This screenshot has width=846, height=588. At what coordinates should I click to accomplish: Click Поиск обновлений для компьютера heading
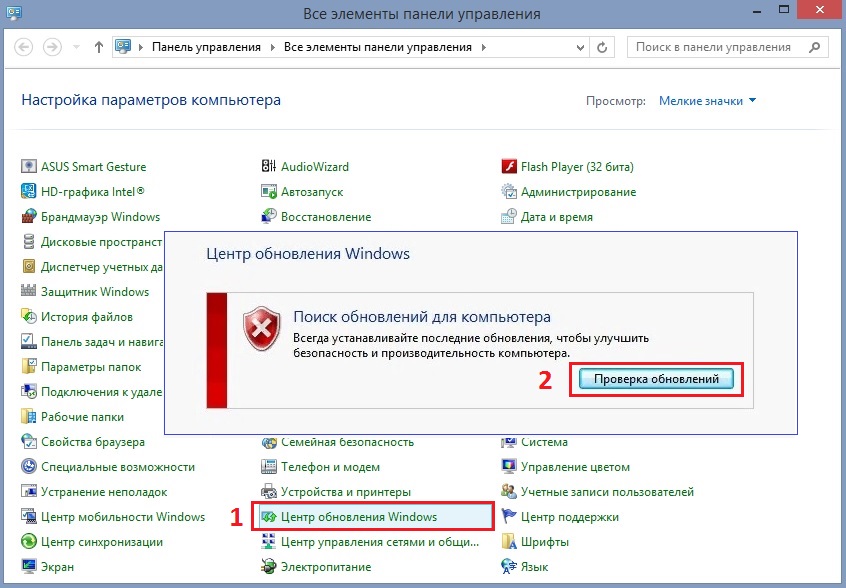(422, 317)
